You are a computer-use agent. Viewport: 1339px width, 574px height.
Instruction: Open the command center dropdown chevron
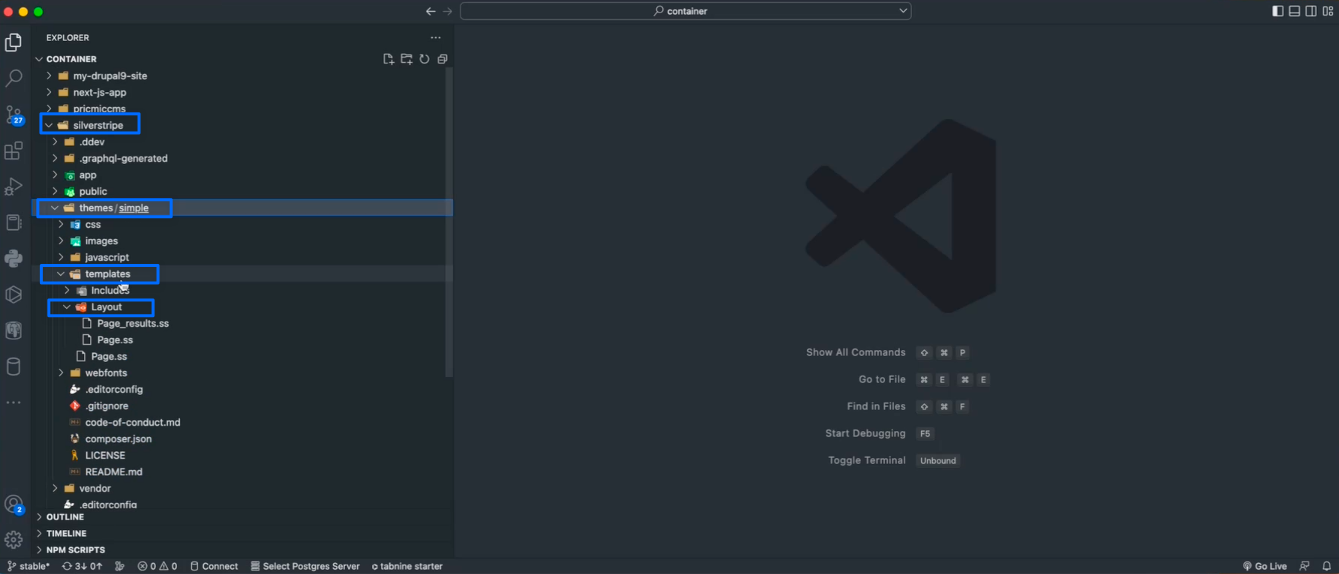click(903, 11)
